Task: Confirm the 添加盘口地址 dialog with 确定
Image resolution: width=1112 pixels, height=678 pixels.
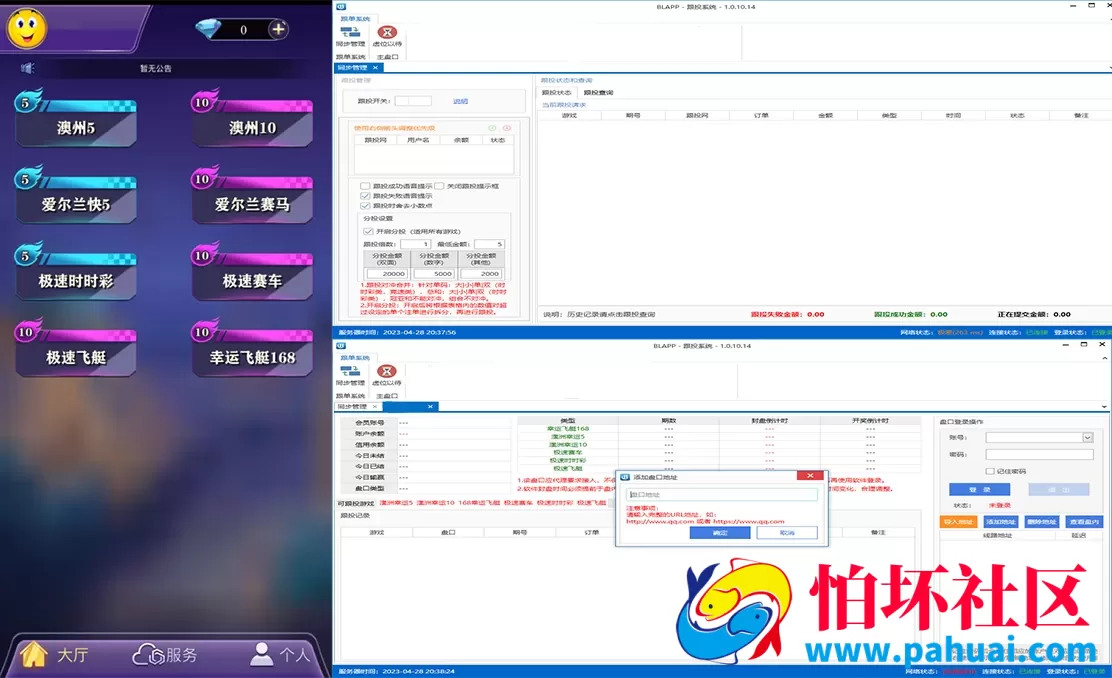Action: tap(720, 531)
